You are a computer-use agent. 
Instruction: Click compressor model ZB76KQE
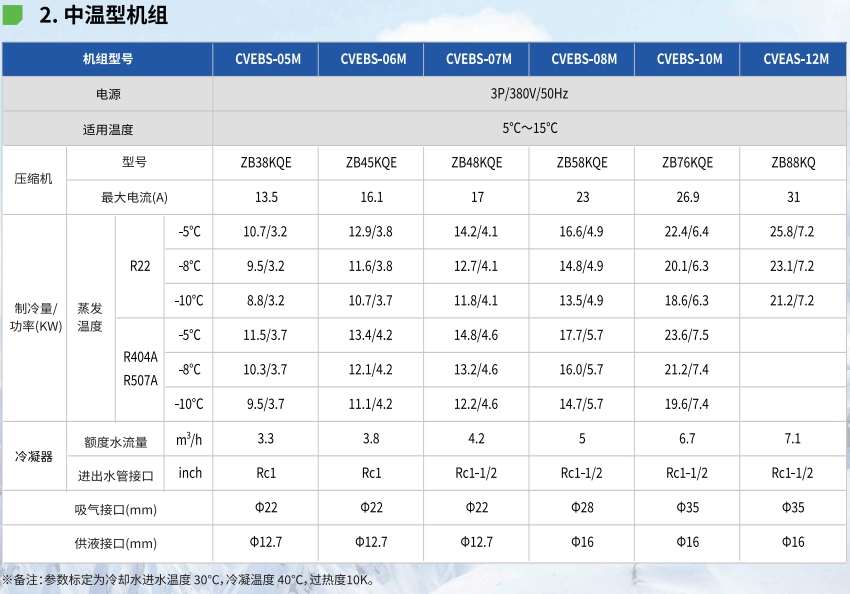[687, 163]
